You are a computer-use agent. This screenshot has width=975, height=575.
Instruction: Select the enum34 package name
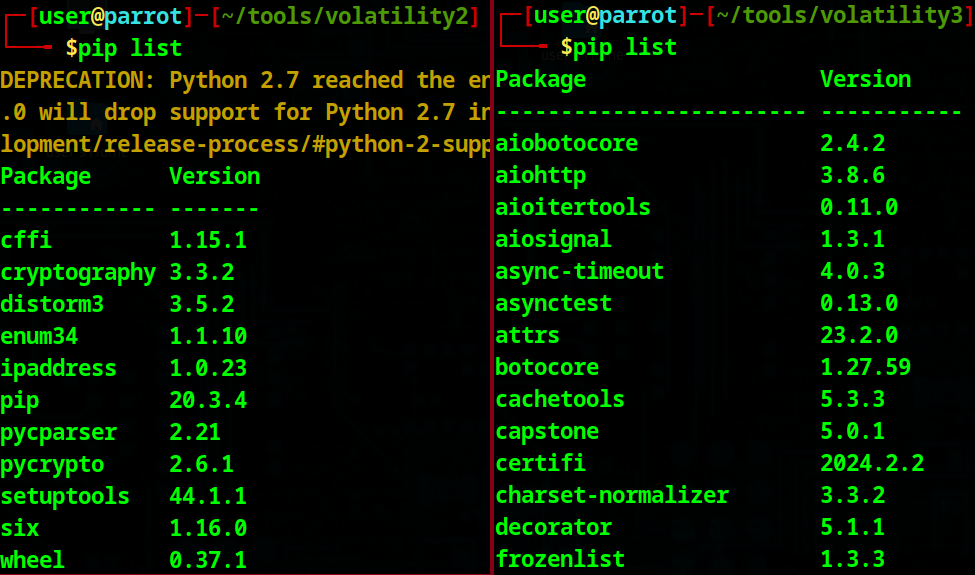(x=39, y=336)
